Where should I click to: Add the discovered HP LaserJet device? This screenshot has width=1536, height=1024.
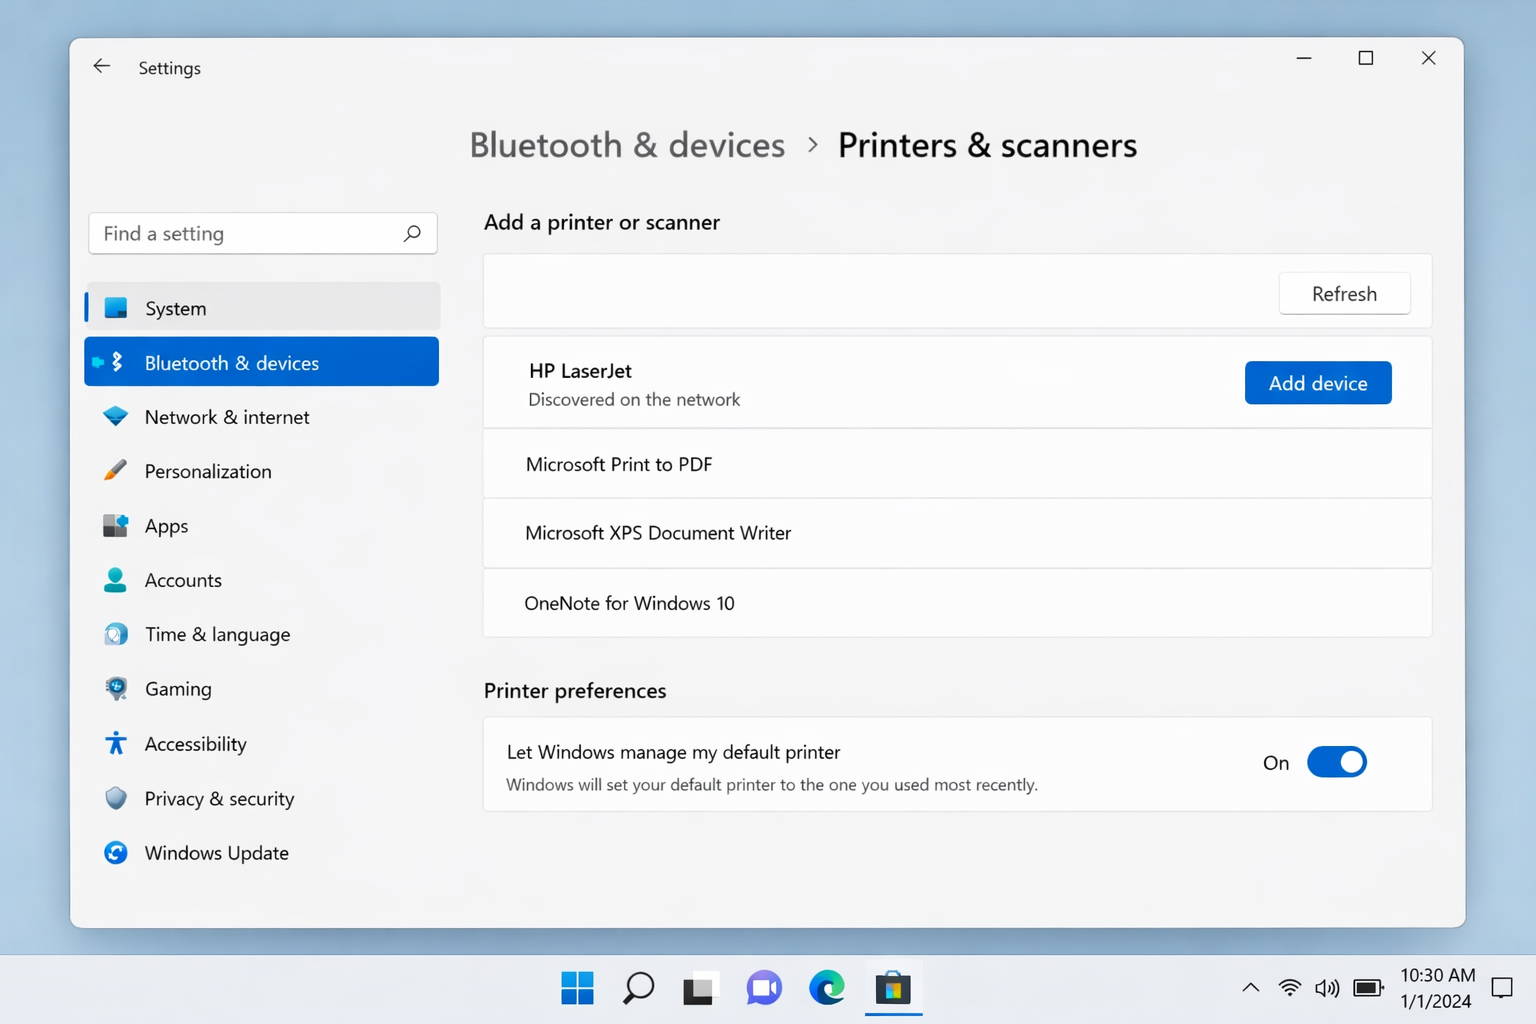1317,382
